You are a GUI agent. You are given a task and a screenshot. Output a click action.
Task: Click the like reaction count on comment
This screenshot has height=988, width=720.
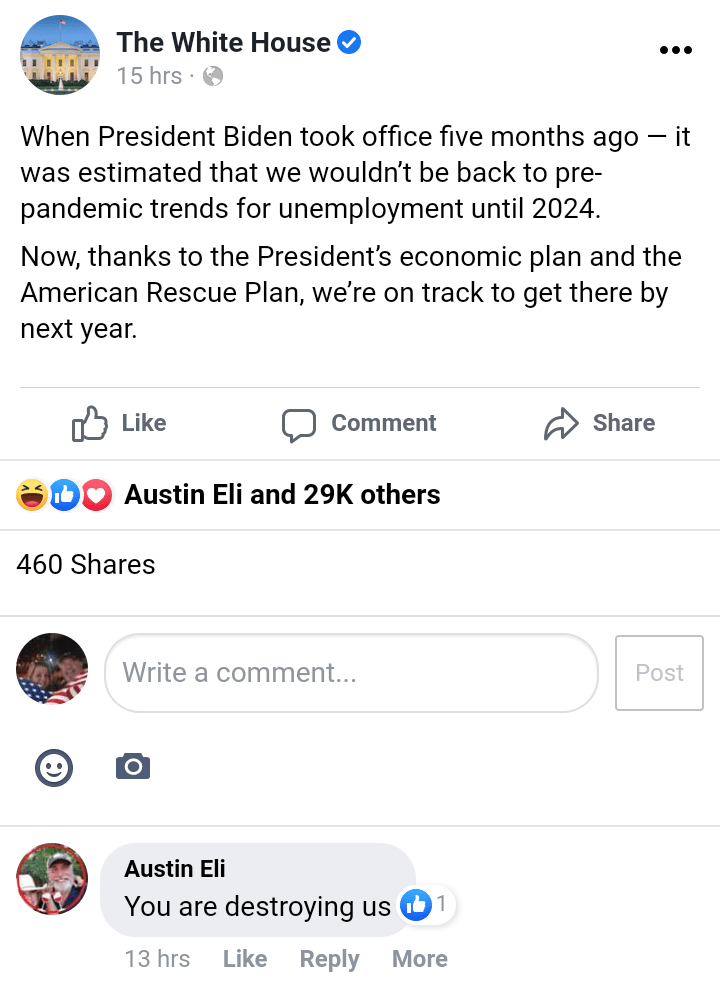click(x=428, y=906)
